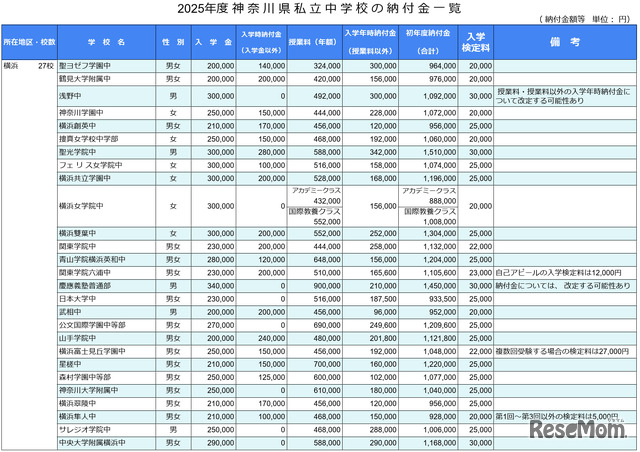The height and width of the screenshot is (452, 640).
Task: Click the value 280,000 in 聖光学院中 row
Action: 272,152
